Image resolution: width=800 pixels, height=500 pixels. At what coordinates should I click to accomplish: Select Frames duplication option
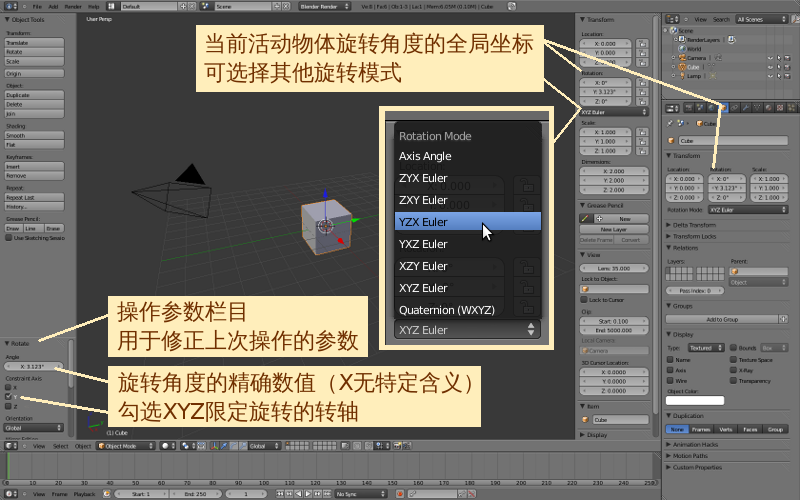click(x=701, y=429)
